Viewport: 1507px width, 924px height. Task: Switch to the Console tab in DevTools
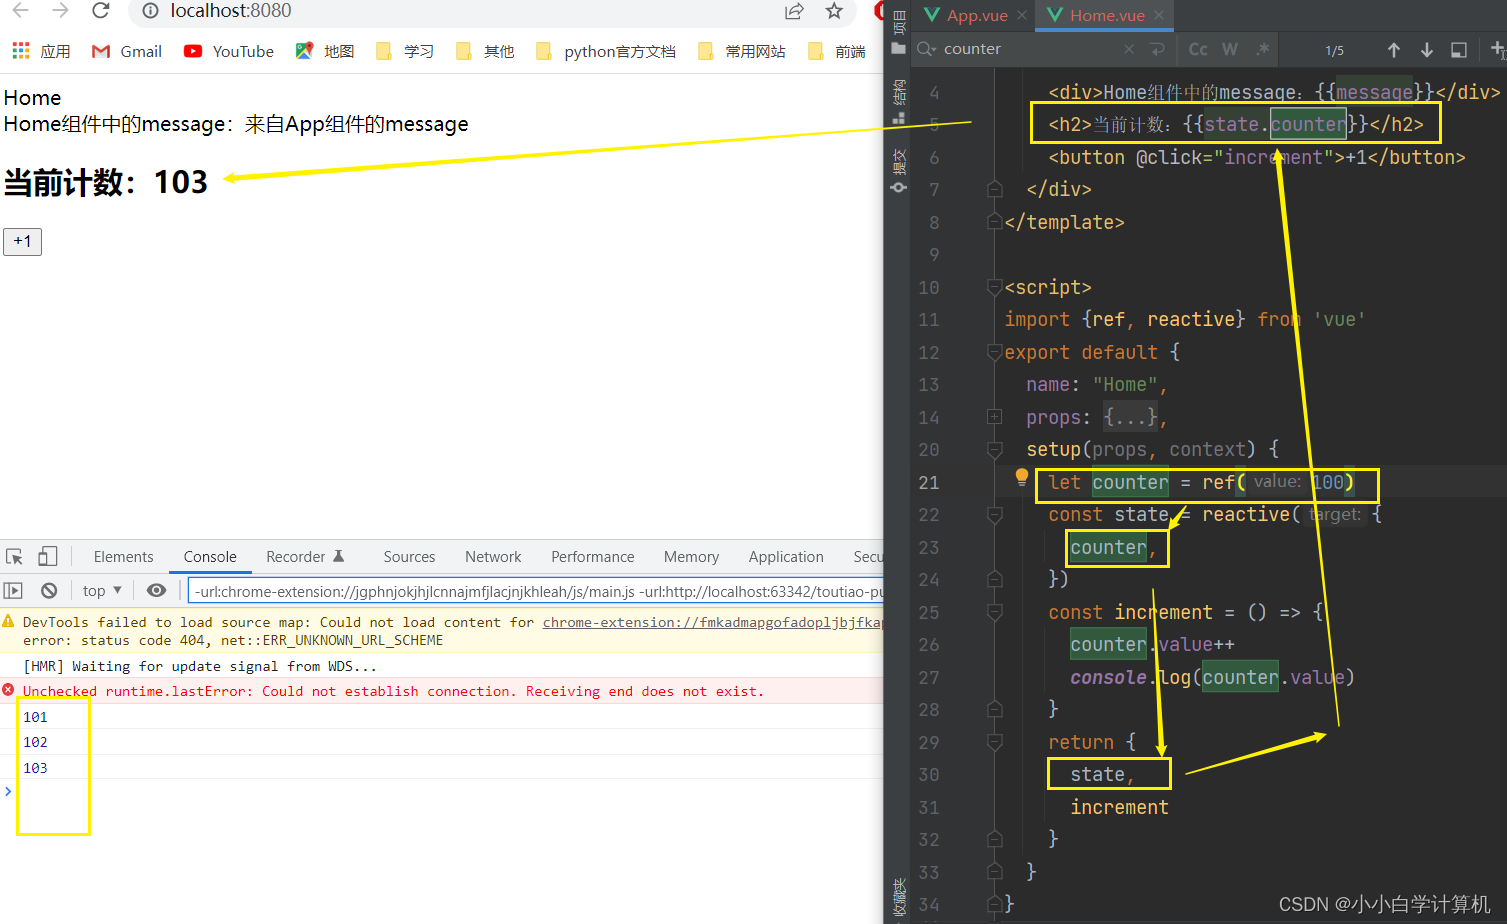coord(210,557)
